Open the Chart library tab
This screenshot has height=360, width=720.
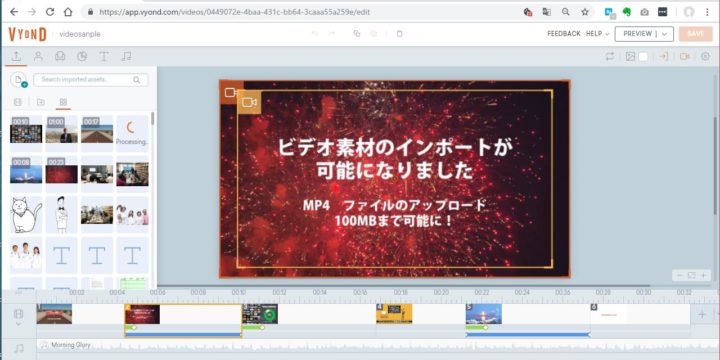coord(82,56)
